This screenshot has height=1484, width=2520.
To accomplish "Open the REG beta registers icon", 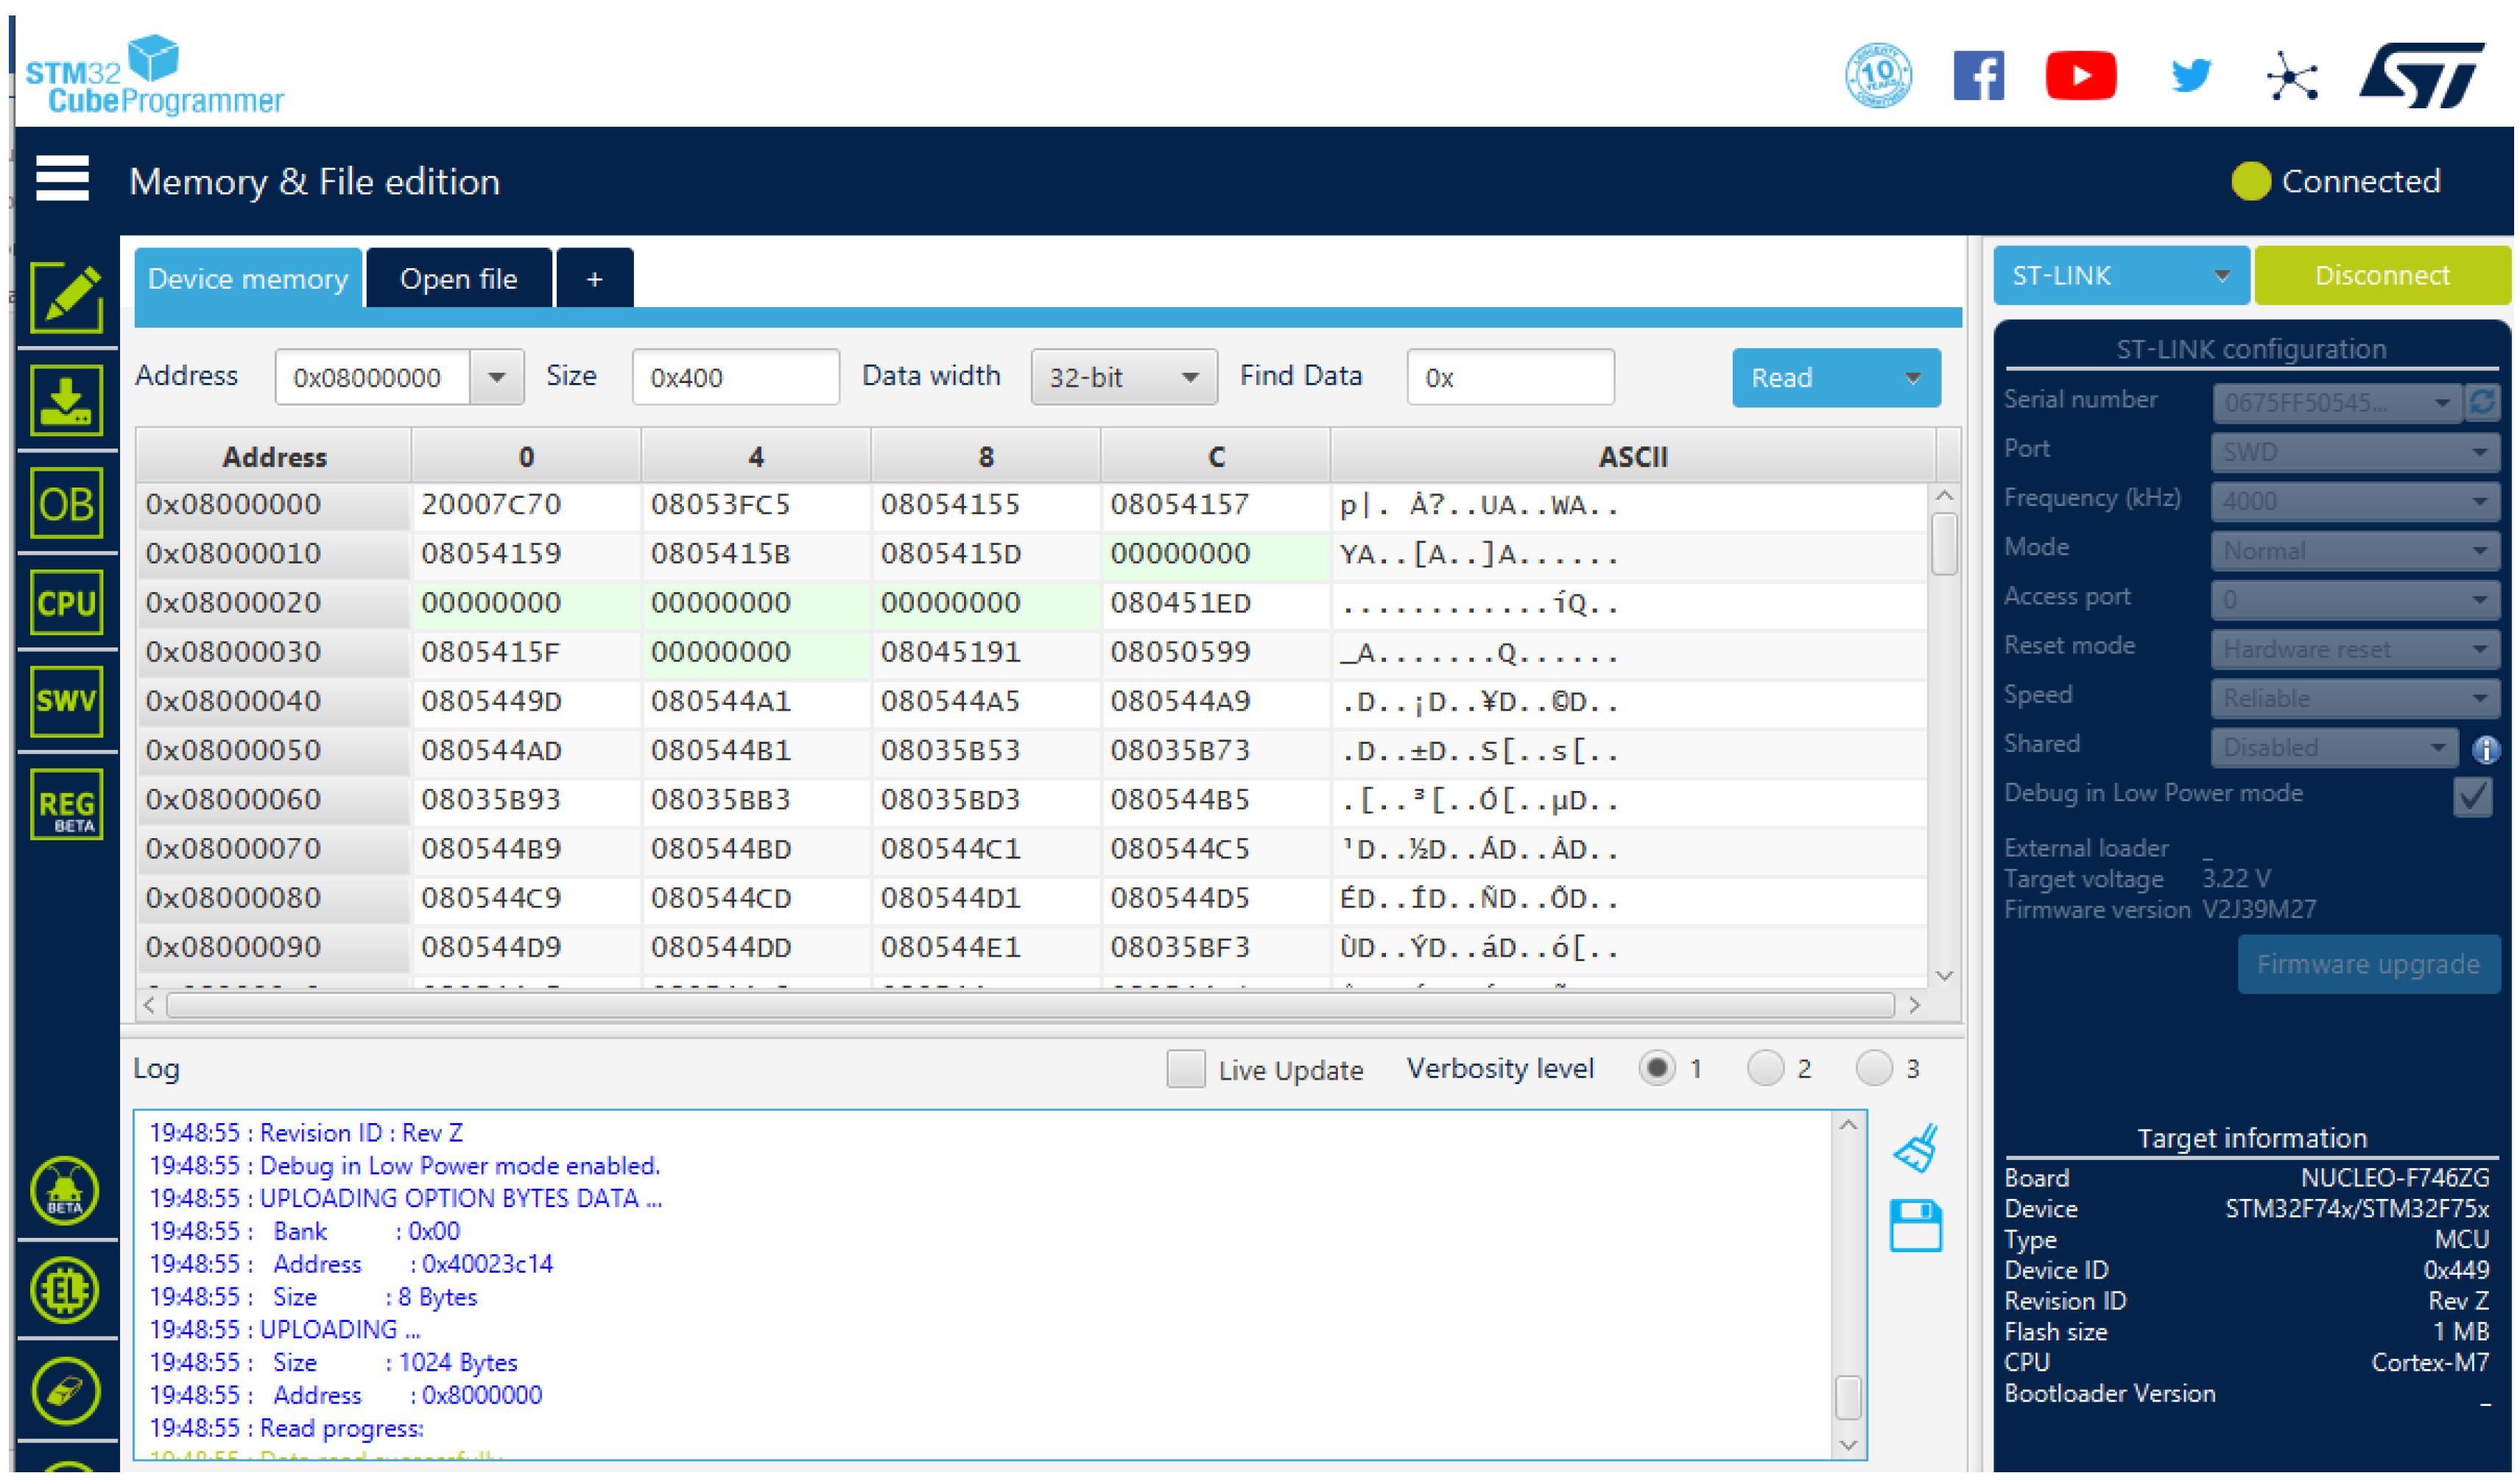I will click(x=66, y=805).
